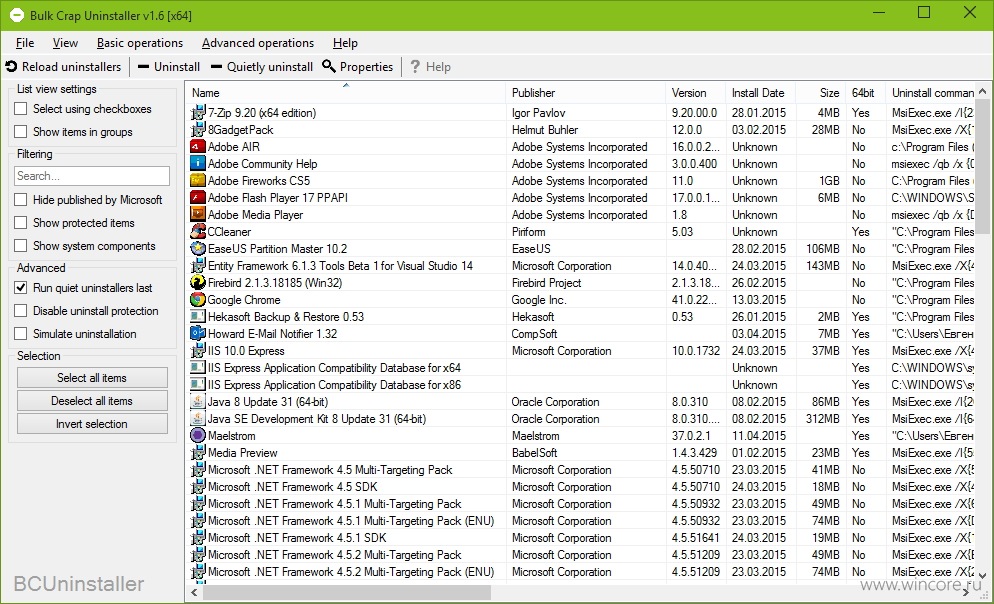The image size is (994, 604).
Task: Click the Howard E-Mail Notifier icon
Action: click(x=198, y=334)
